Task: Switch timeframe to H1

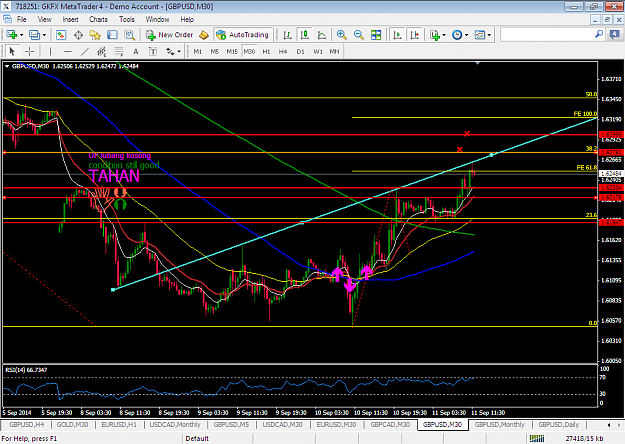Action: [x=266, y=51]
